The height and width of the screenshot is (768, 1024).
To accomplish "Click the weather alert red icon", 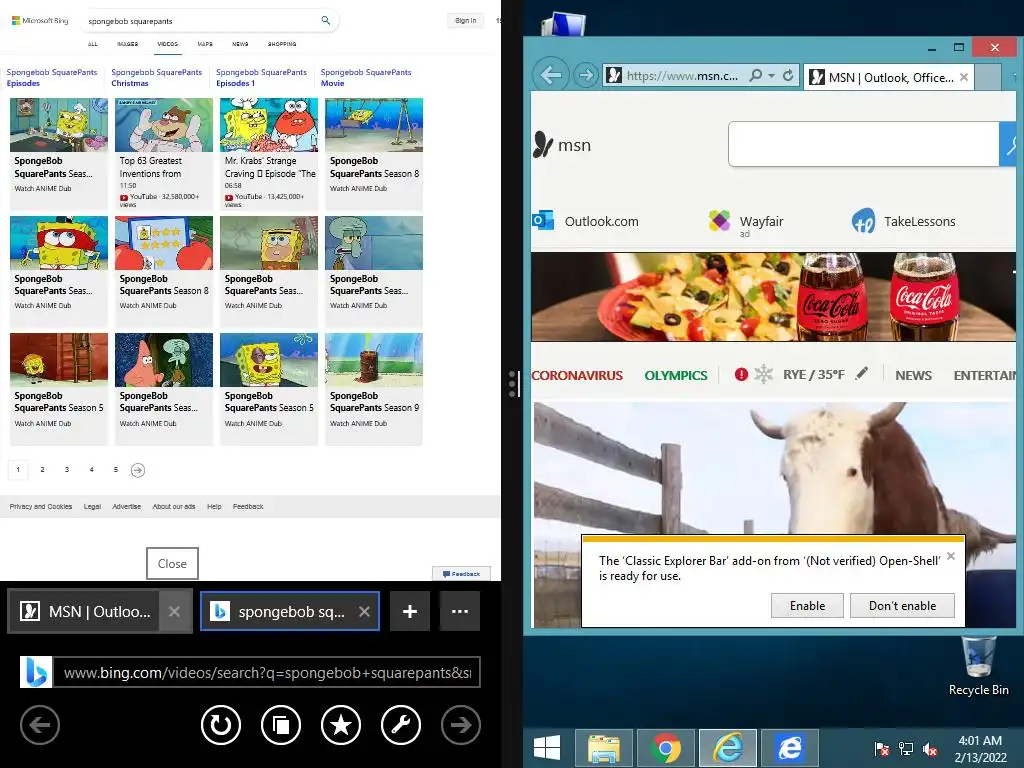I will point(741,374).
